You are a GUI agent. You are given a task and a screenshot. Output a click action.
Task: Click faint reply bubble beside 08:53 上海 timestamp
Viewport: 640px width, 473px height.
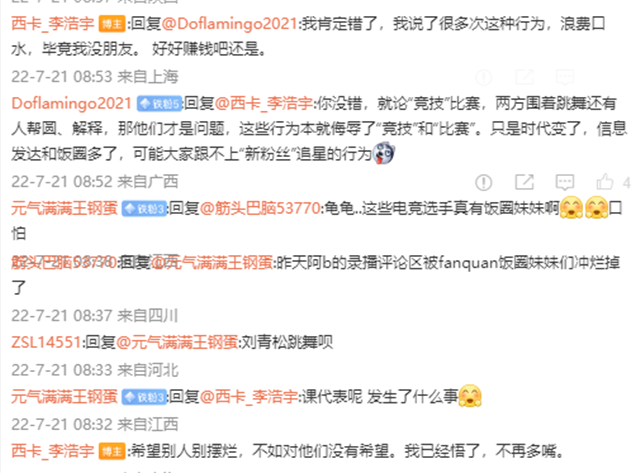[x=565, y=77]
